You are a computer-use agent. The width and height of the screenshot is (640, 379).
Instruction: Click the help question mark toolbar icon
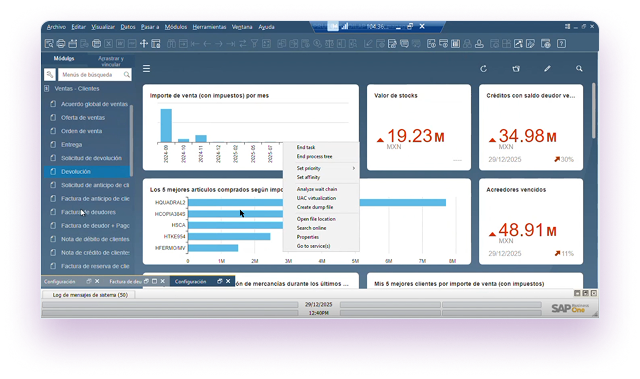(561, 44)
